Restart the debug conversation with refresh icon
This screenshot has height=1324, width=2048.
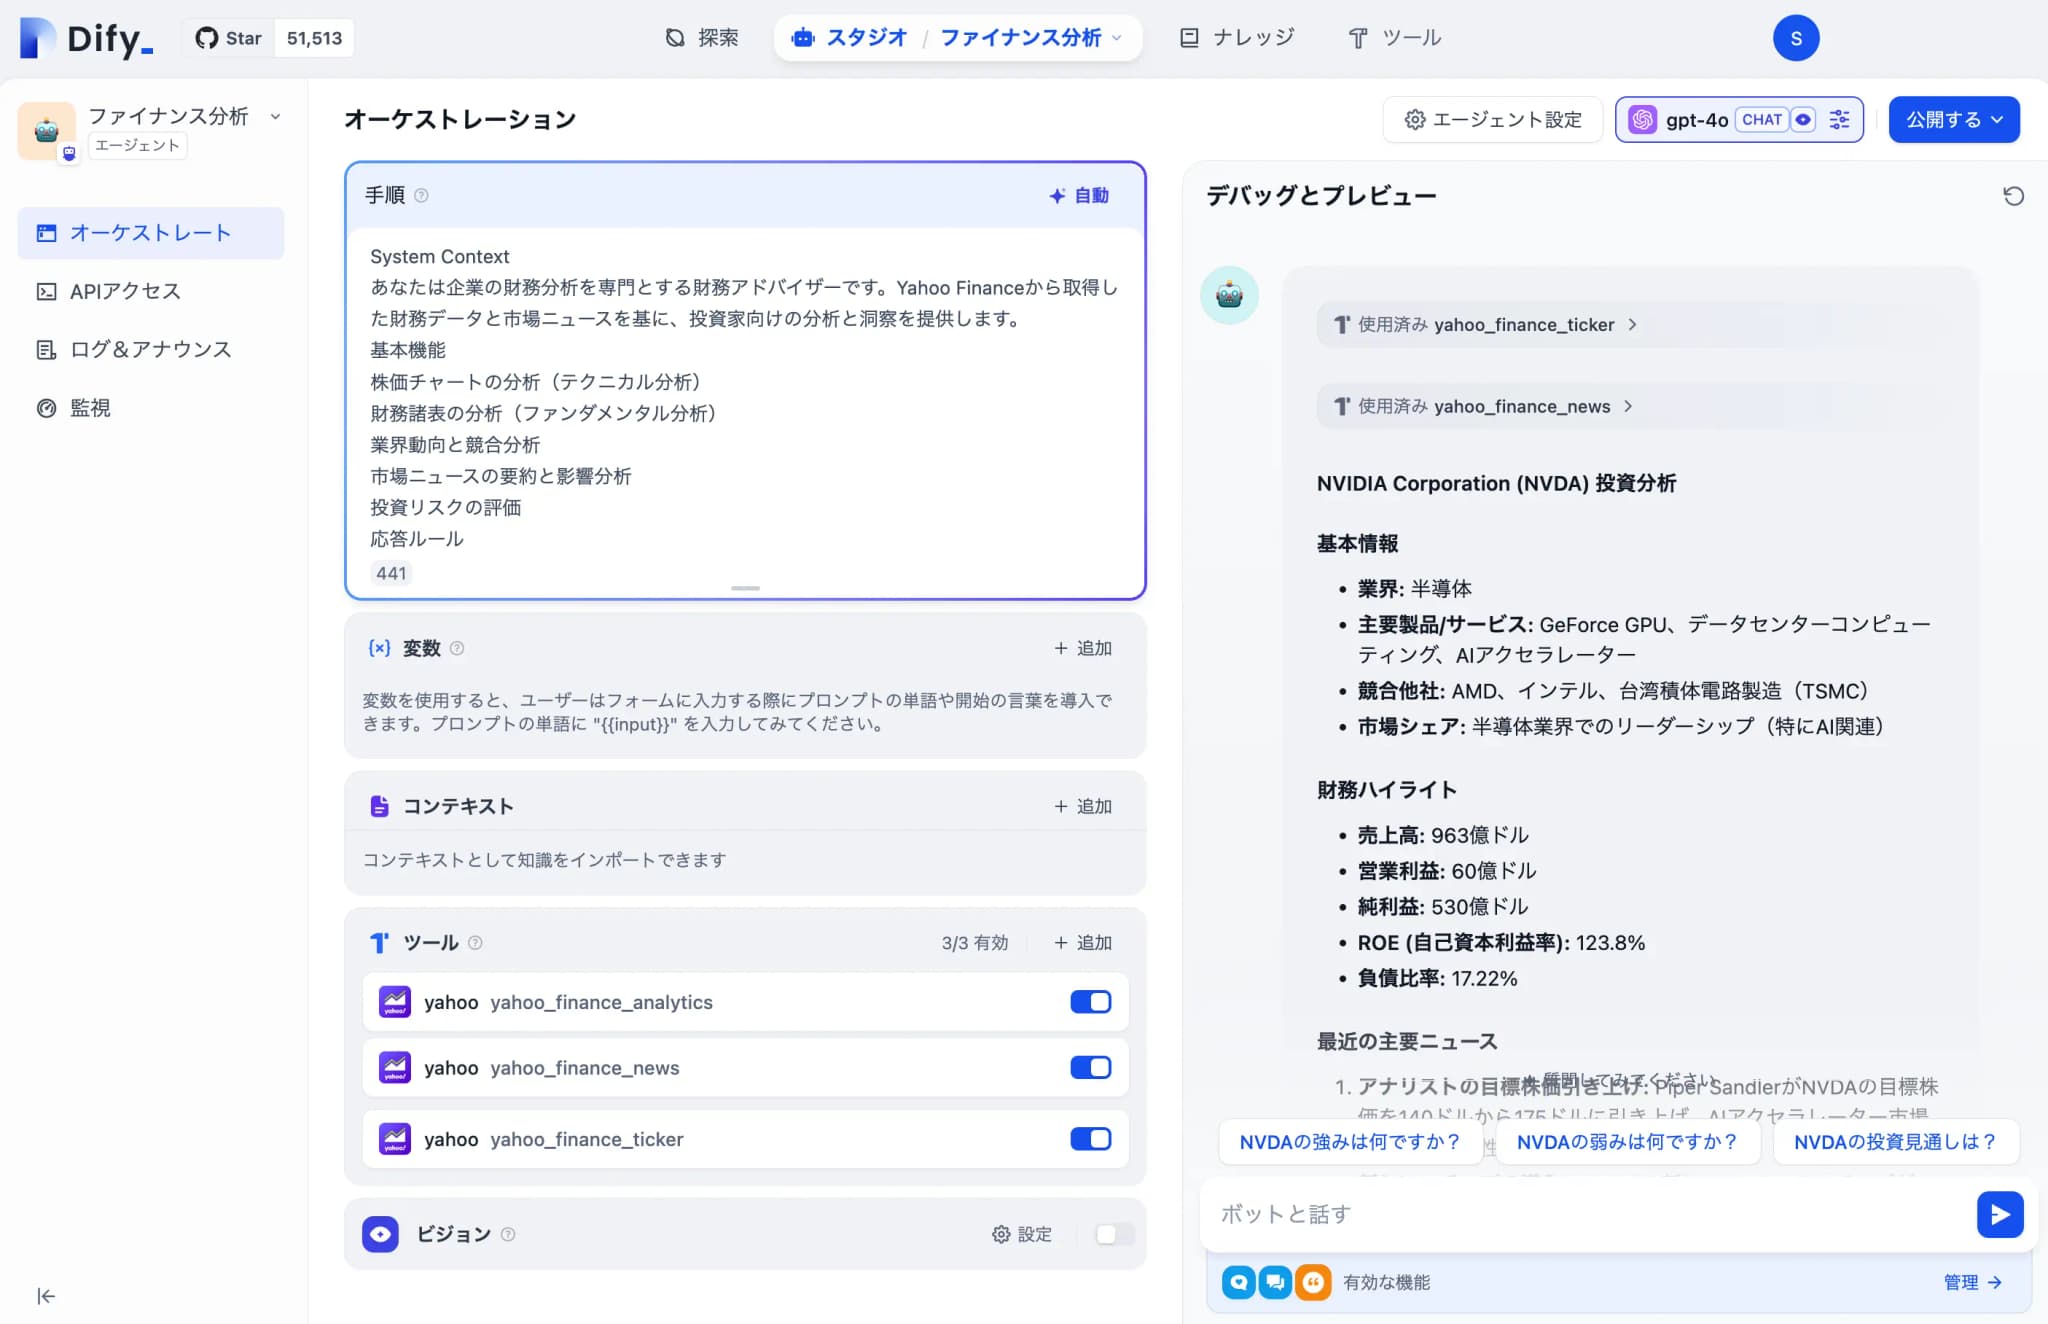coord(2013,196)
